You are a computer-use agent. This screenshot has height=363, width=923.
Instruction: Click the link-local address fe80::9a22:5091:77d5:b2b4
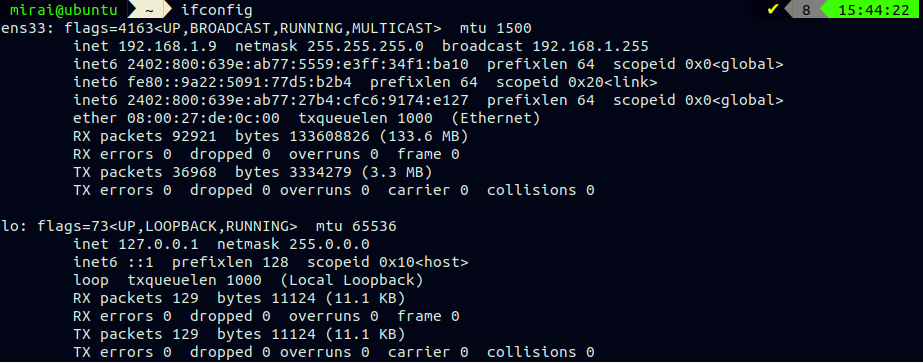coord(240,82)
